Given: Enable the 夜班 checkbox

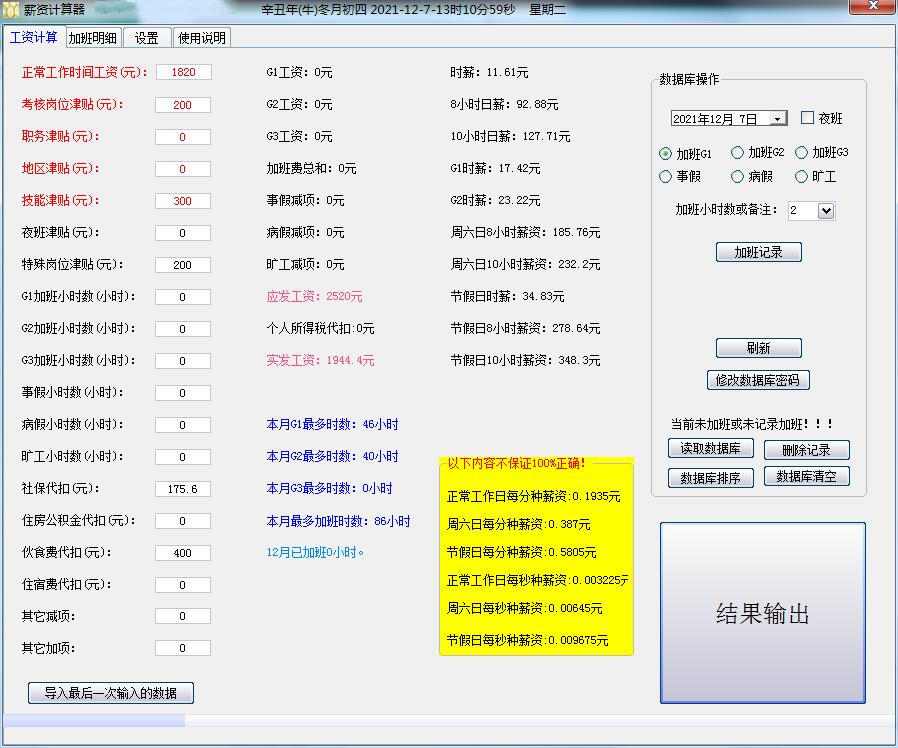Looking at the screenshot, I should point(807,117).
